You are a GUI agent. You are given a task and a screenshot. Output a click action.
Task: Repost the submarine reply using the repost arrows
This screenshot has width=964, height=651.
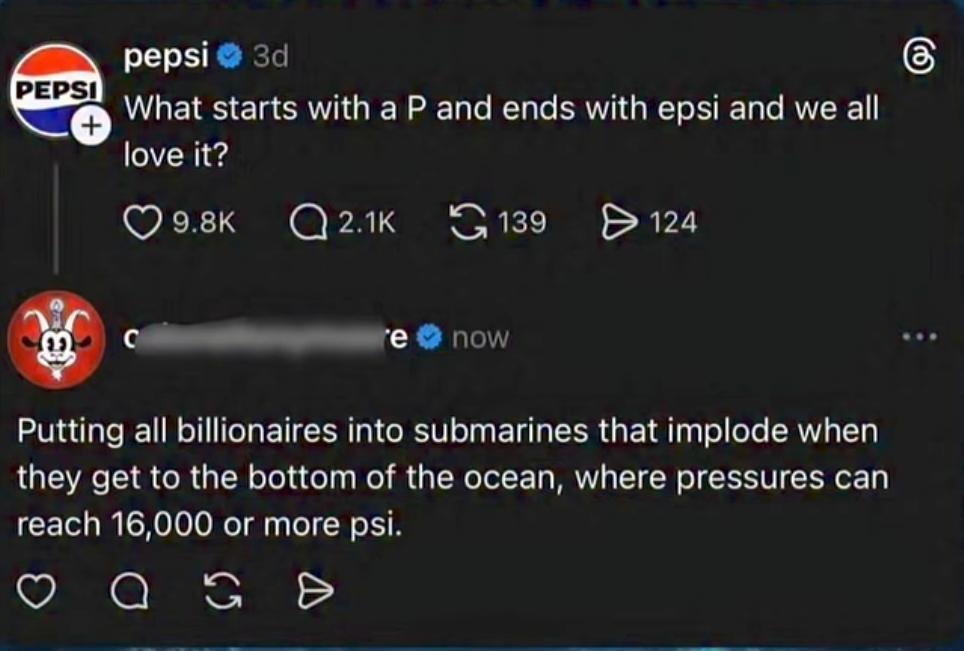[x=224, y=591]
